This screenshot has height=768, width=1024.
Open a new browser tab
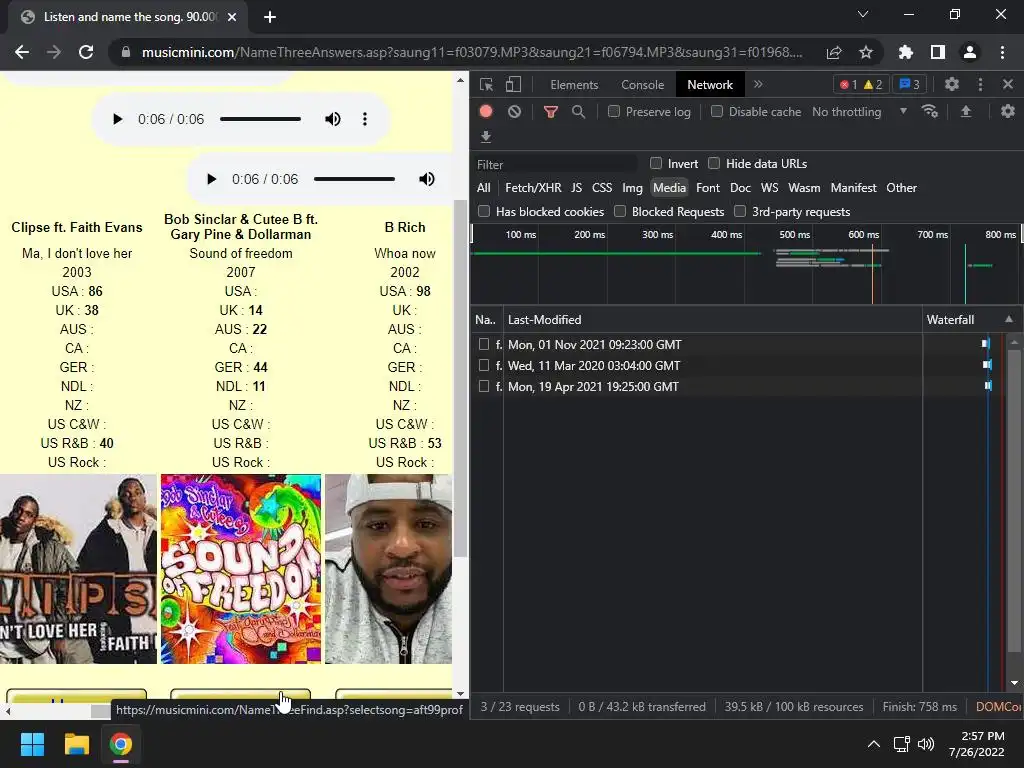click(x=270, y=17)
